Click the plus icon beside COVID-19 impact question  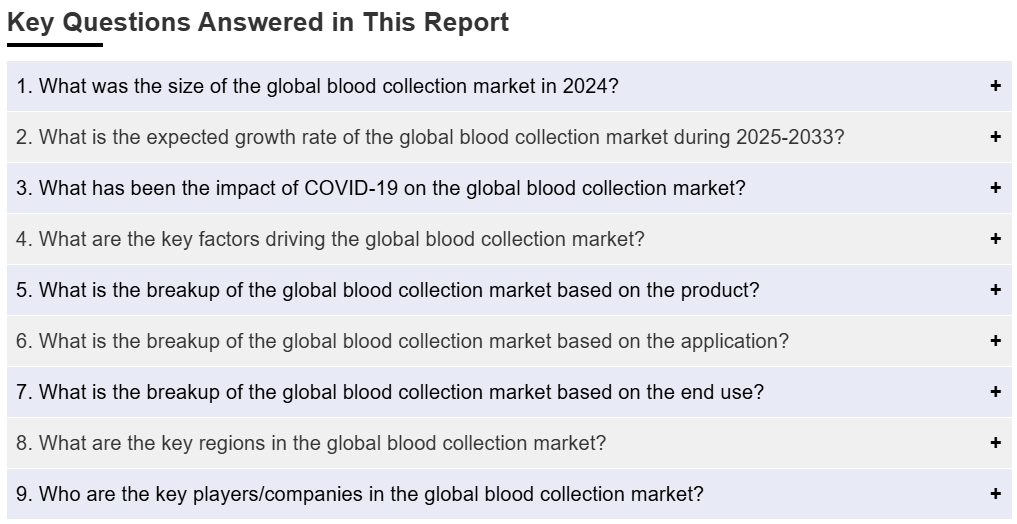996,187
